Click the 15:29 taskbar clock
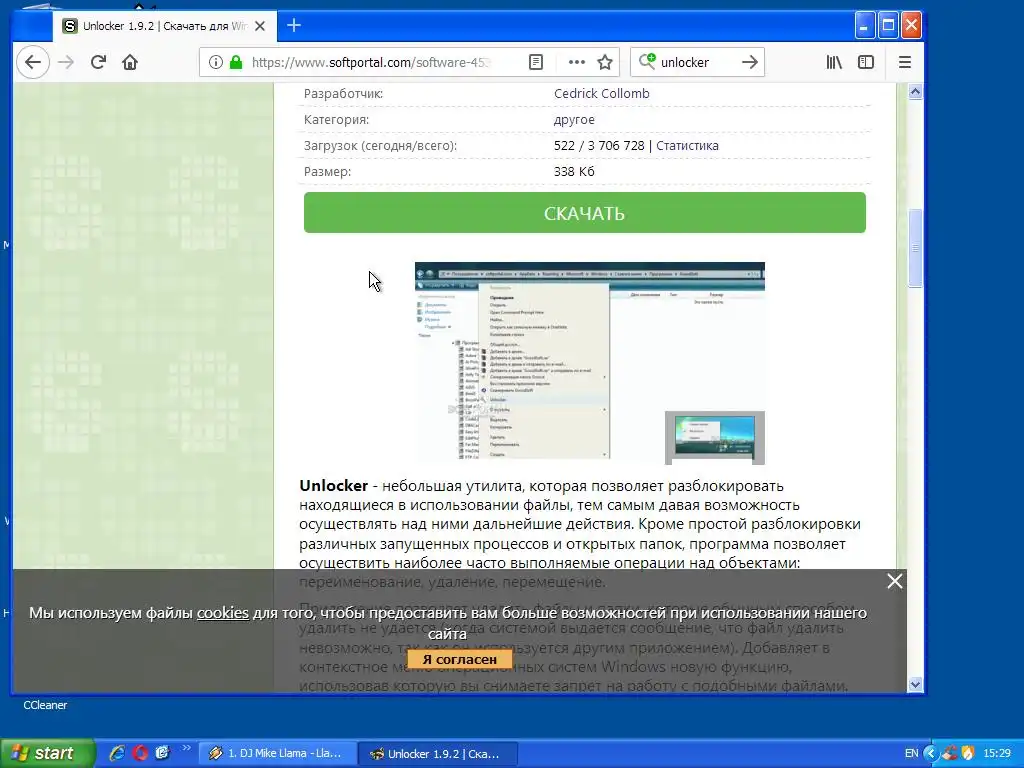The image size is (1024, 768). click(997, 753)
